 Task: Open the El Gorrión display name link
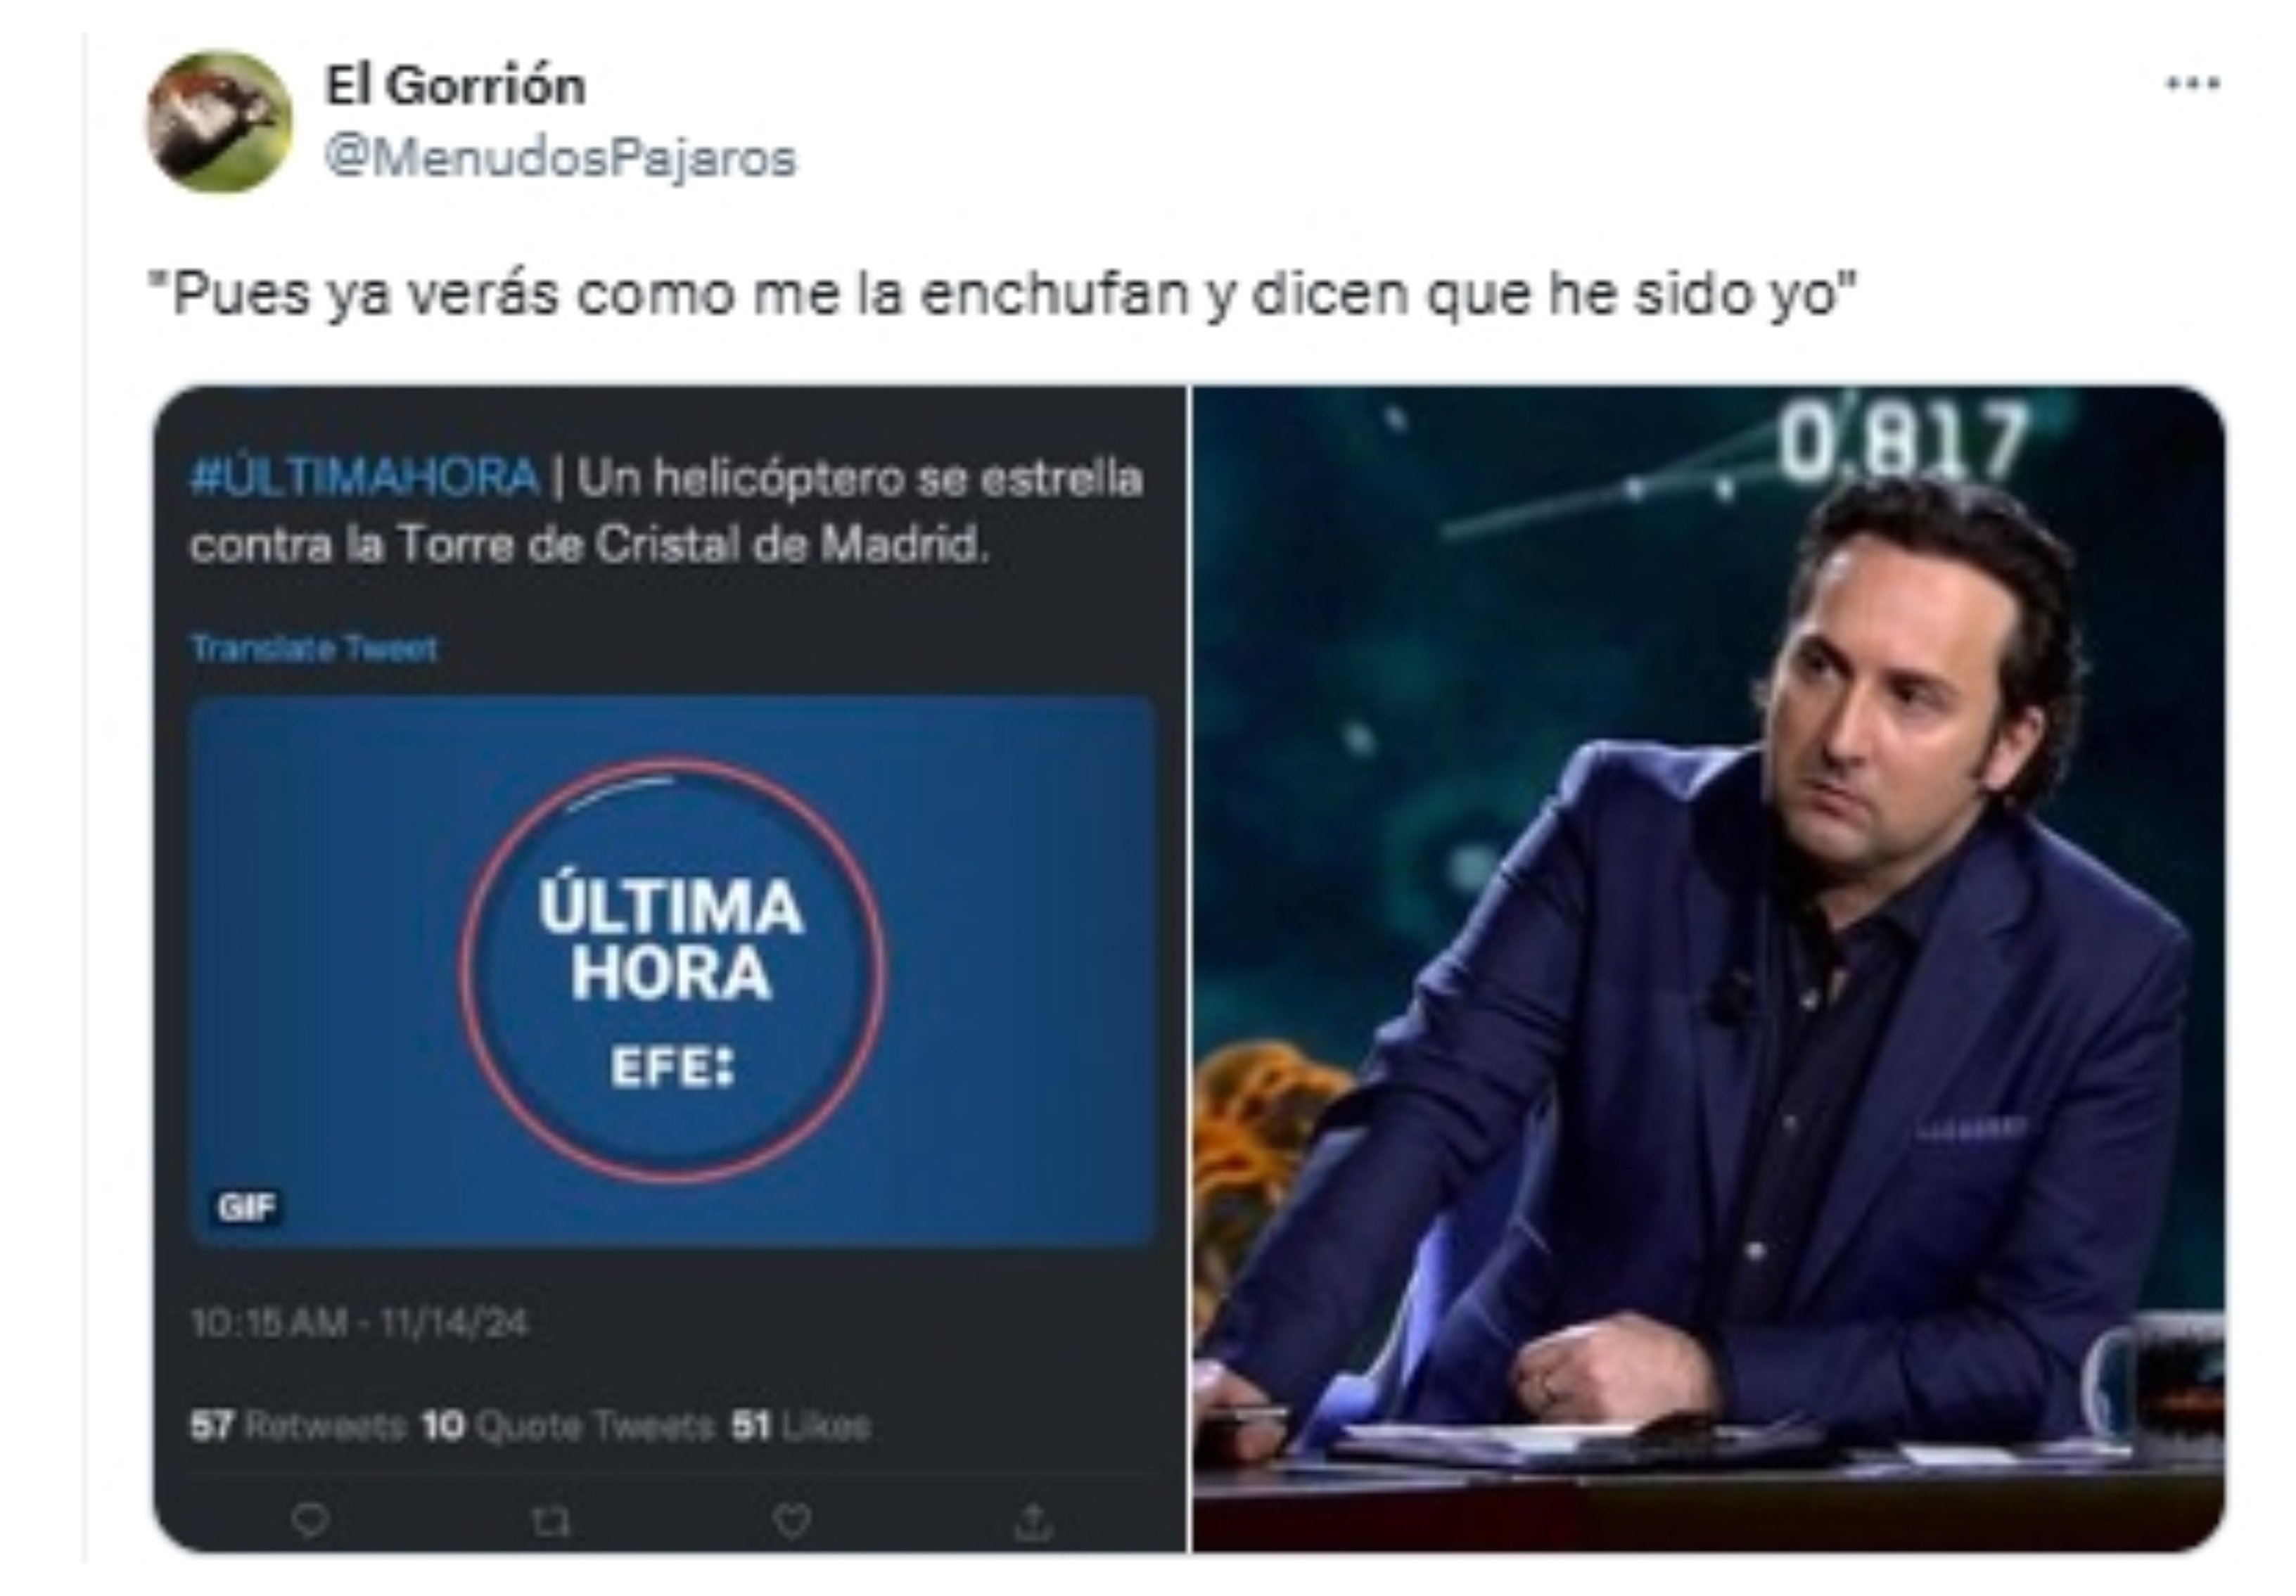click(455, 85)
